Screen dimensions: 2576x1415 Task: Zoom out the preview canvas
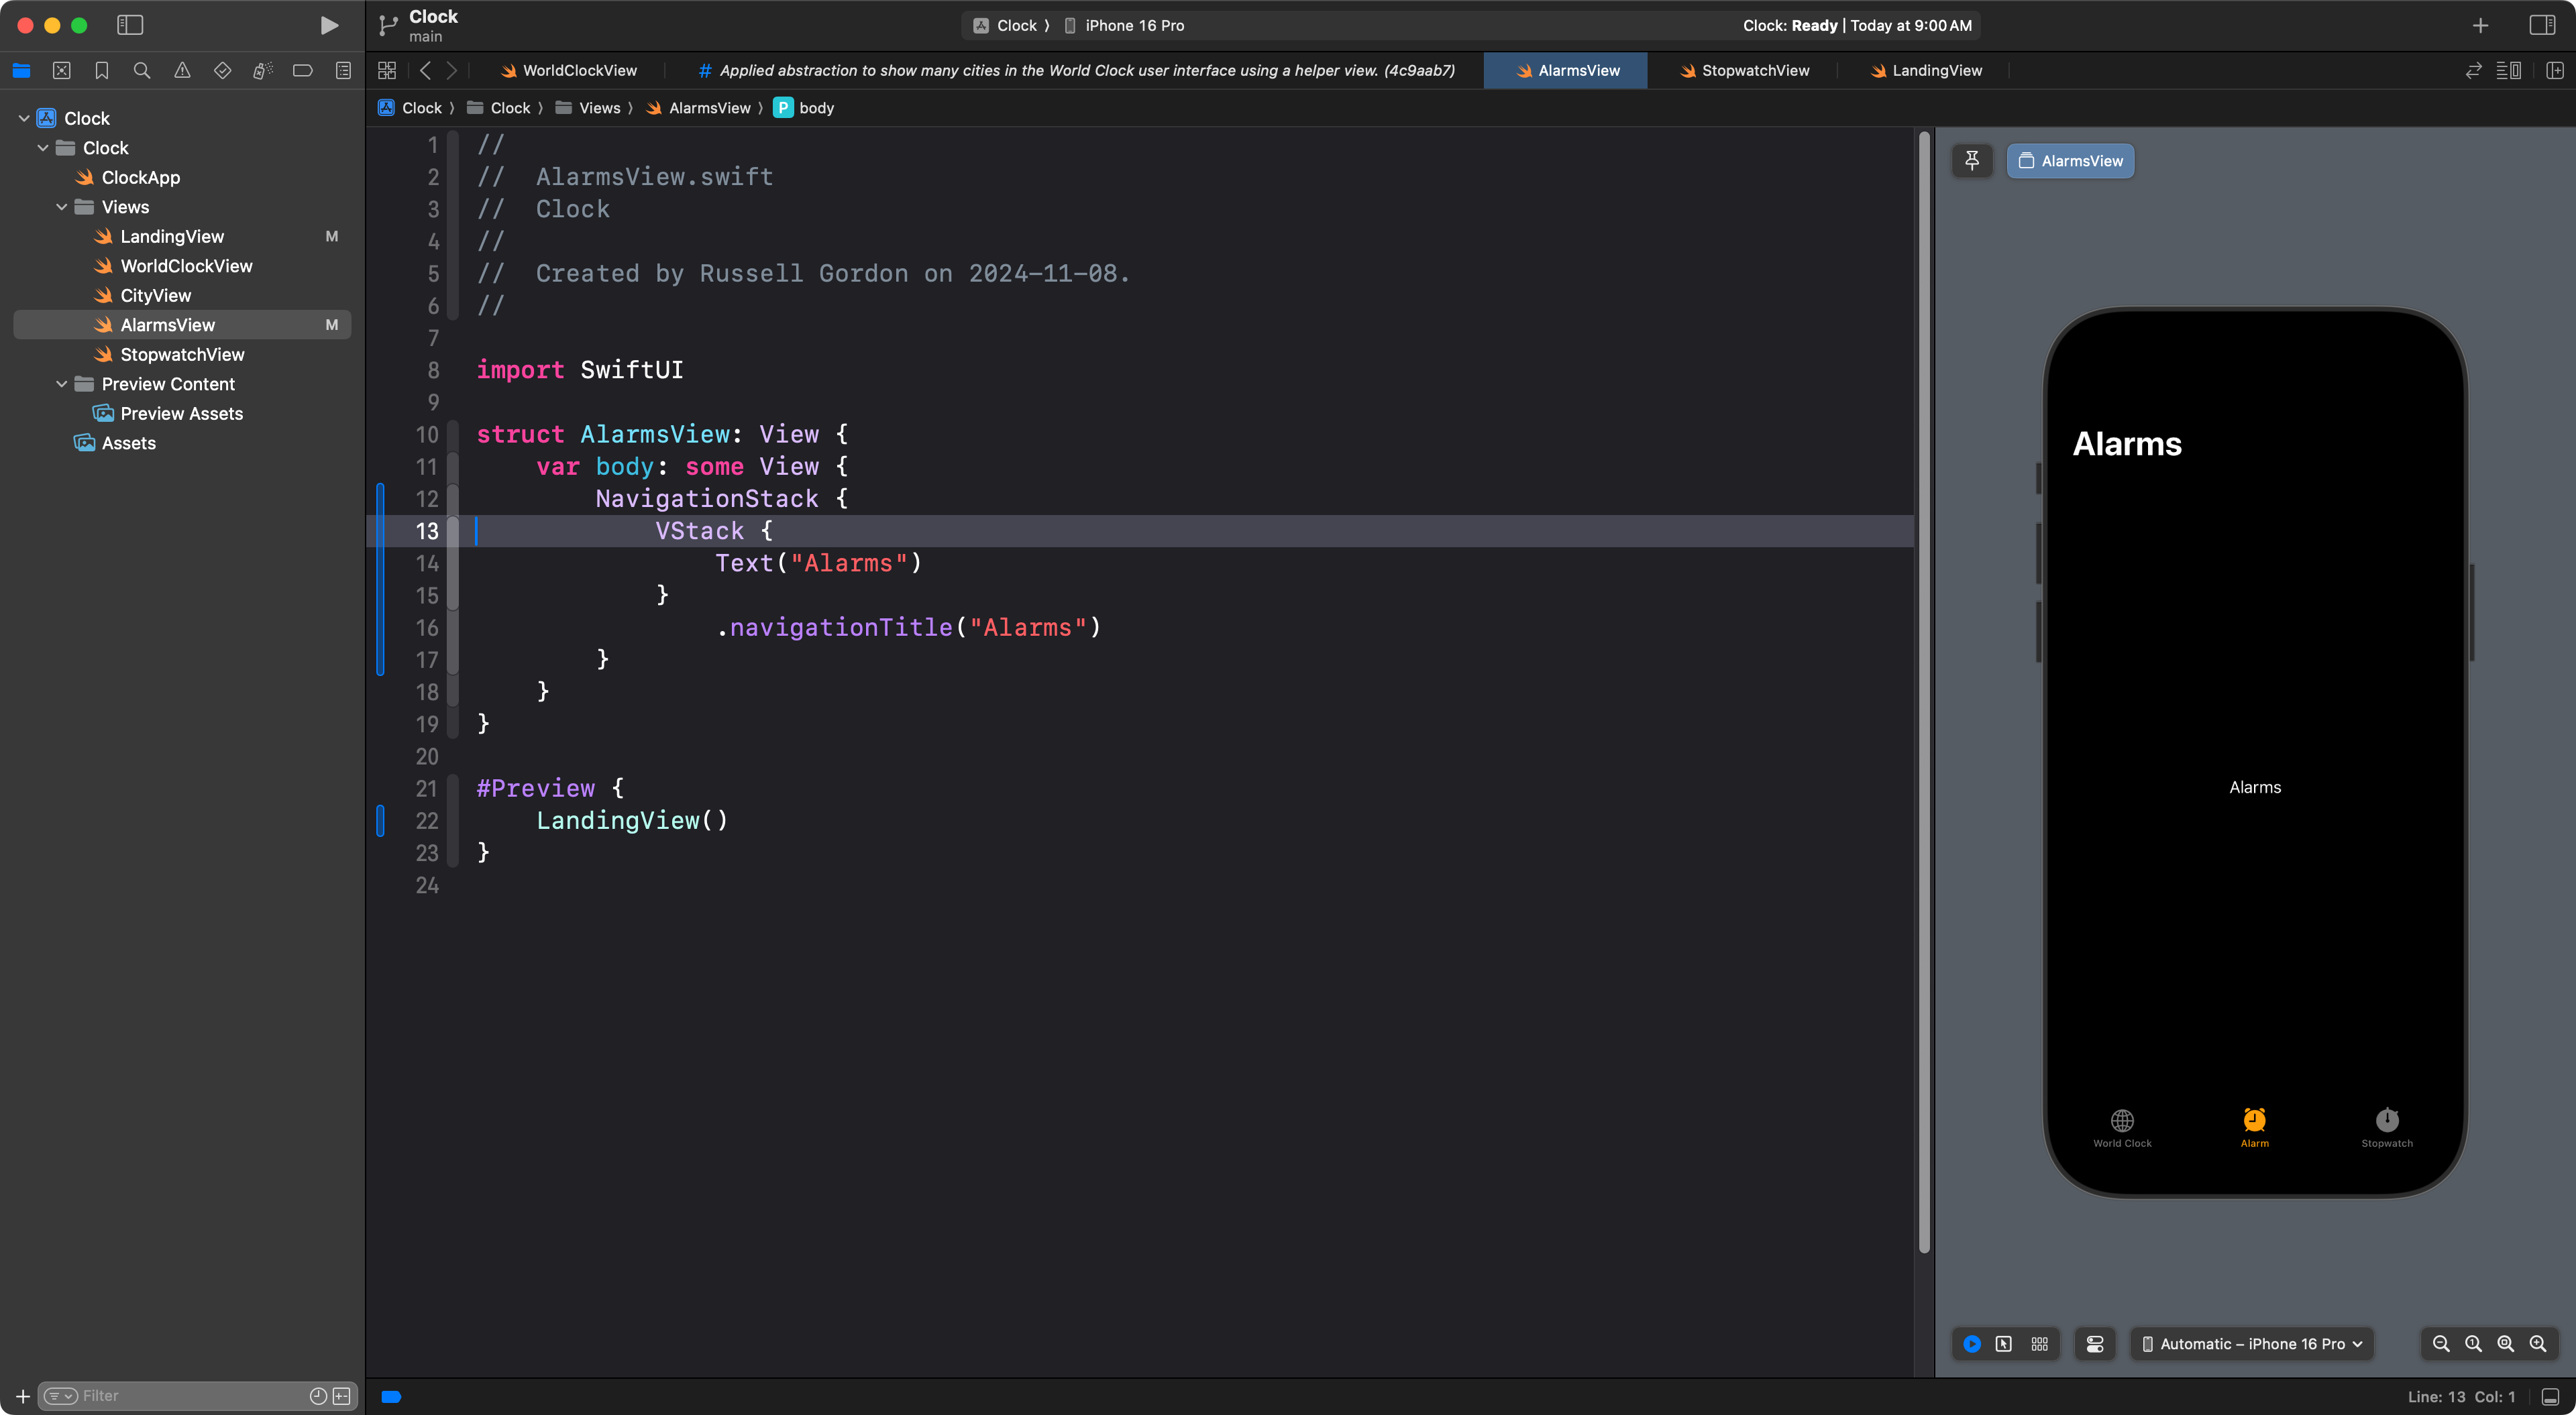[2440, 1344]
